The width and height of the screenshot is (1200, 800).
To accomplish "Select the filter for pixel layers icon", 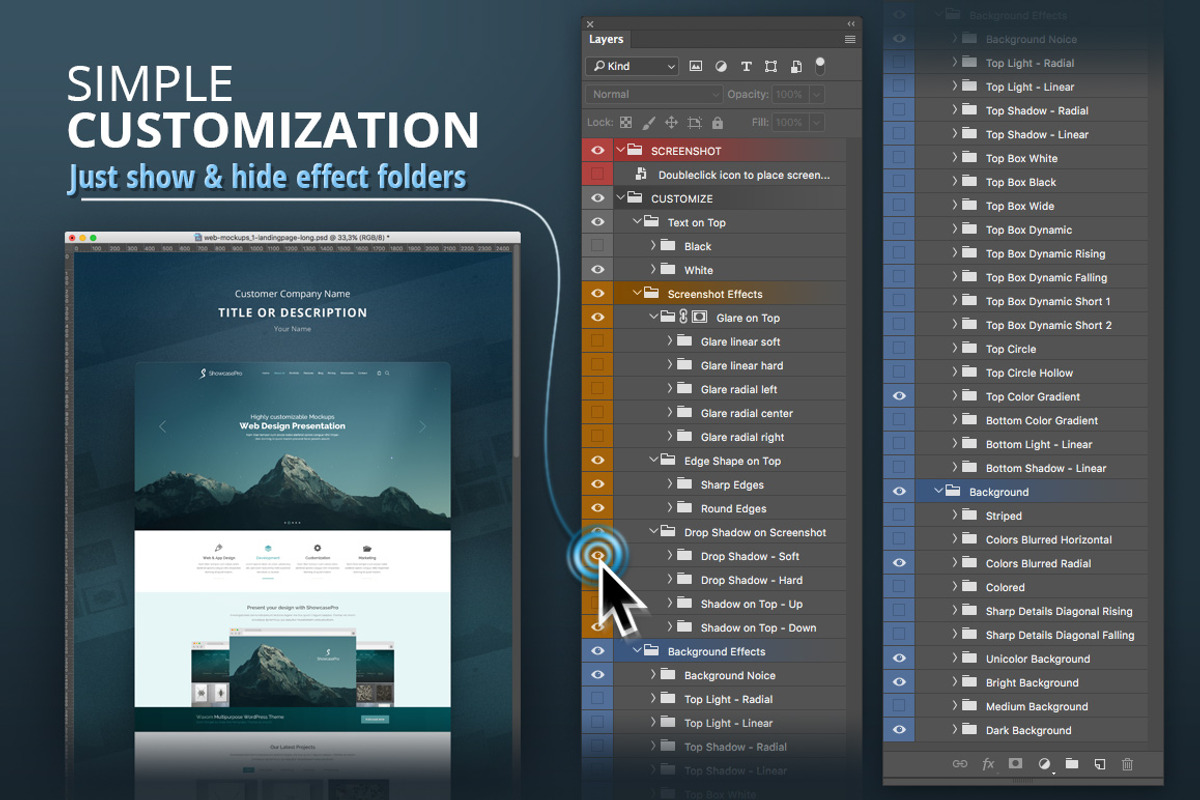I will 696,66.
